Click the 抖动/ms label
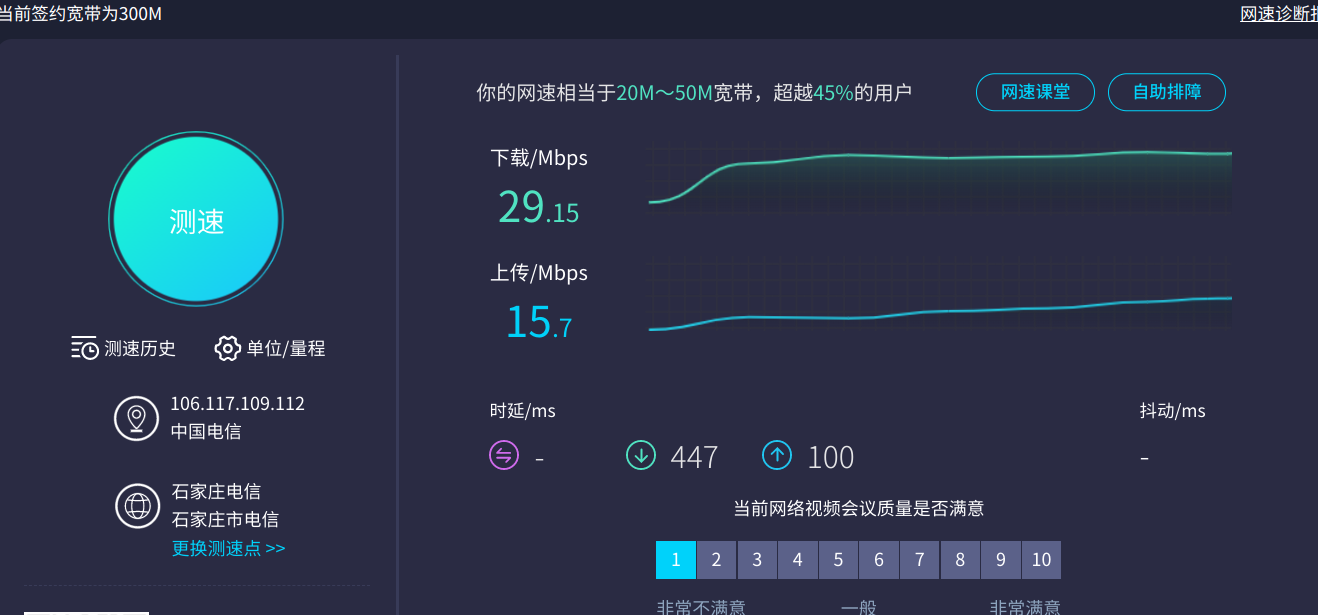The height and width of the screenshot is (615, 1318). click(x=1173, y=411)
